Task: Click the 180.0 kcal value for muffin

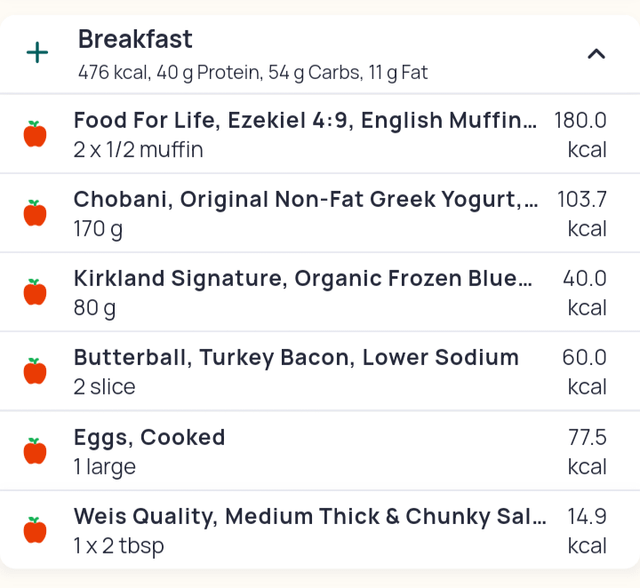Action: tap(580, 135)
